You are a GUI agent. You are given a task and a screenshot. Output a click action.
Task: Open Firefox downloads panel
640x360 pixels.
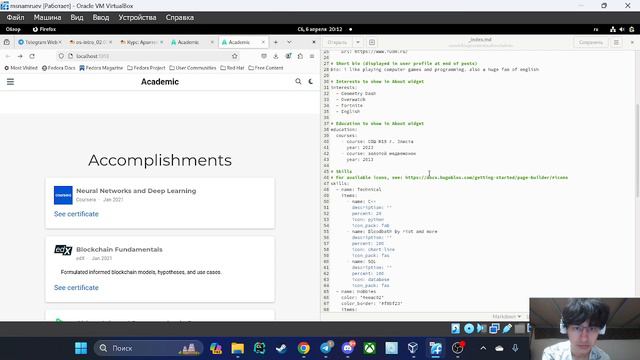click(x=276, y=56)
